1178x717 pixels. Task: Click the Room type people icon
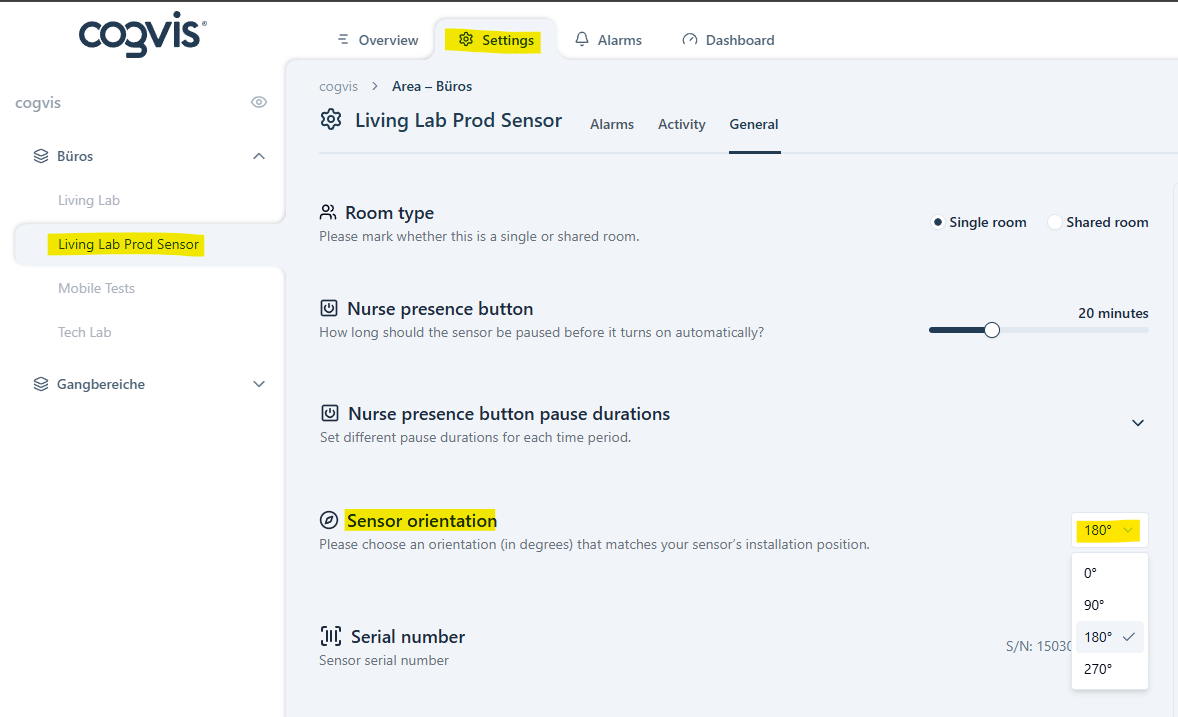tap(327, 212)
